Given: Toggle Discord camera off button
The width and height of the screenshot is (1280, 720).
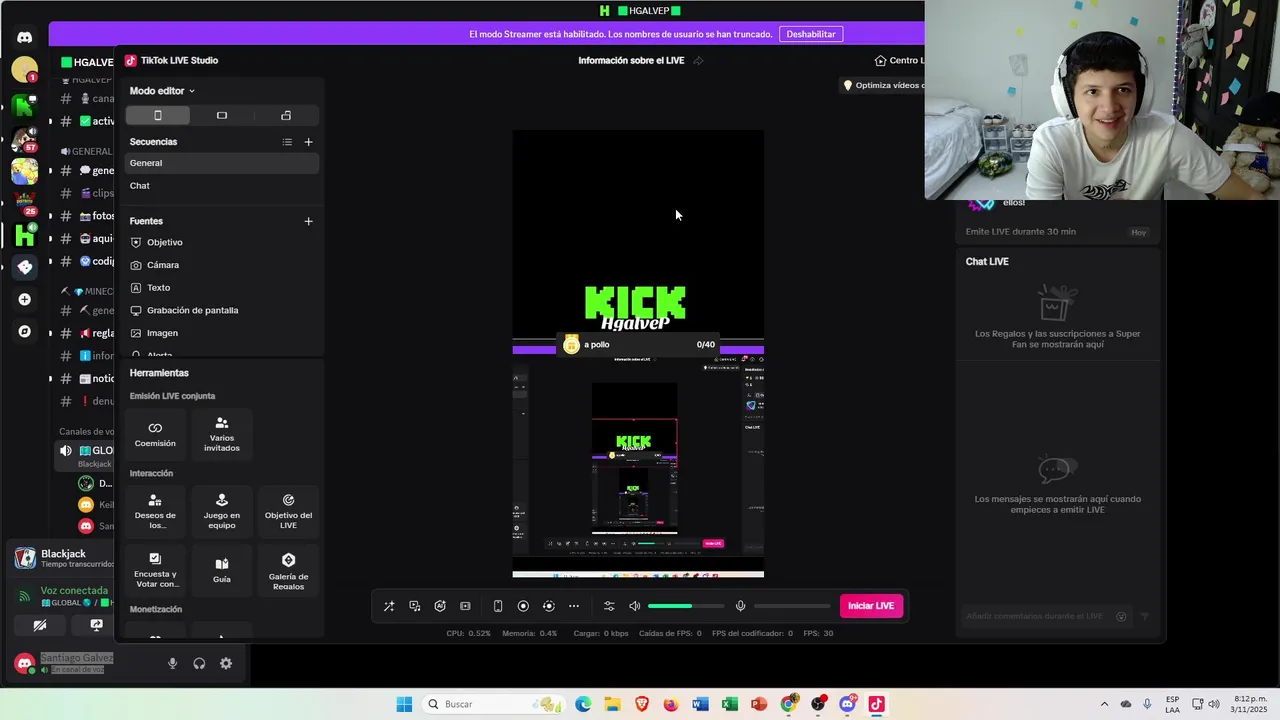Looking at the screenshot, I should tap(39, 625).
